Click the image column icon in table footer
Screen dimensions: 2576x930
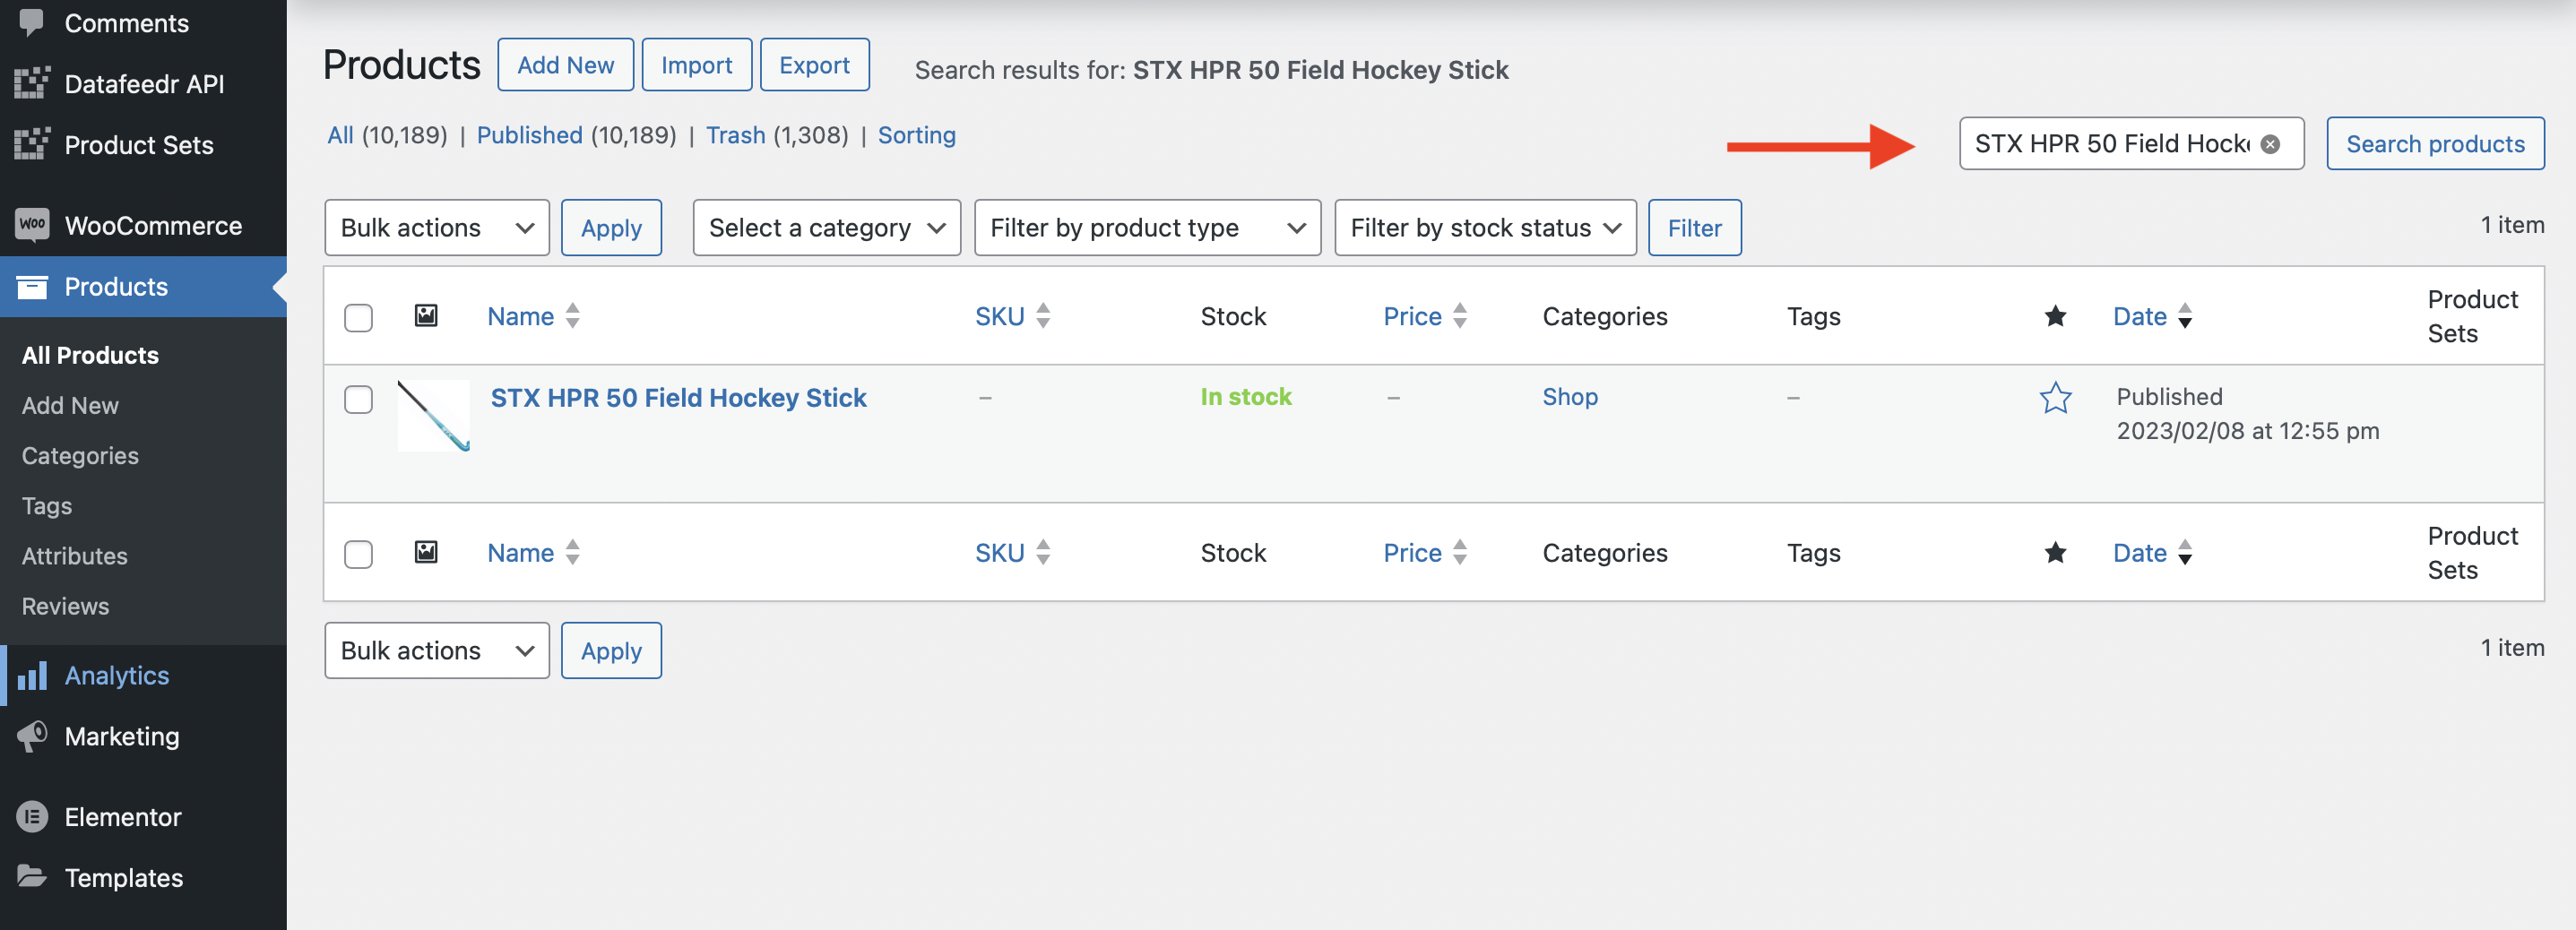pos(426,552)
